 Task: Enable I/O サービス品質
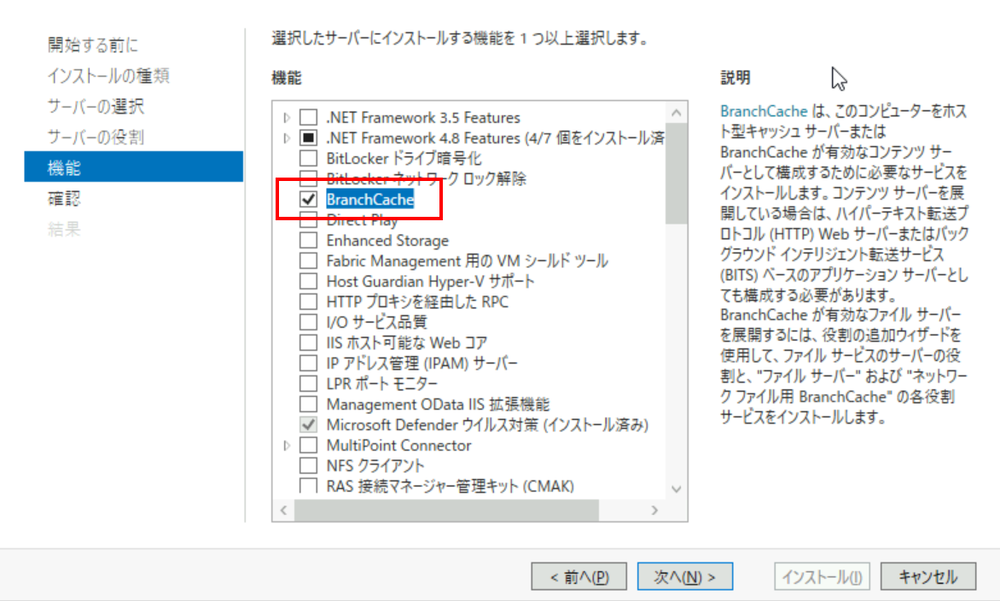(308, 322)
